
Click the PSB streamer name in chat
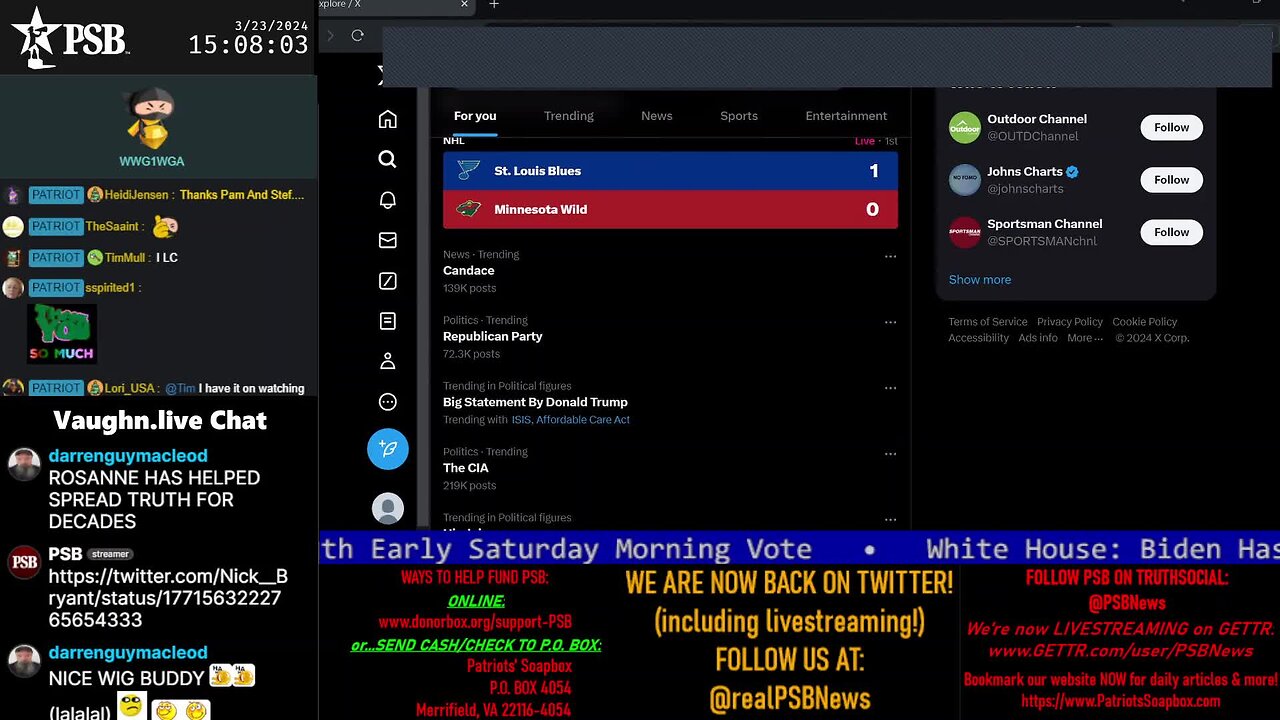pyautogui.click(x=65, y=554)
